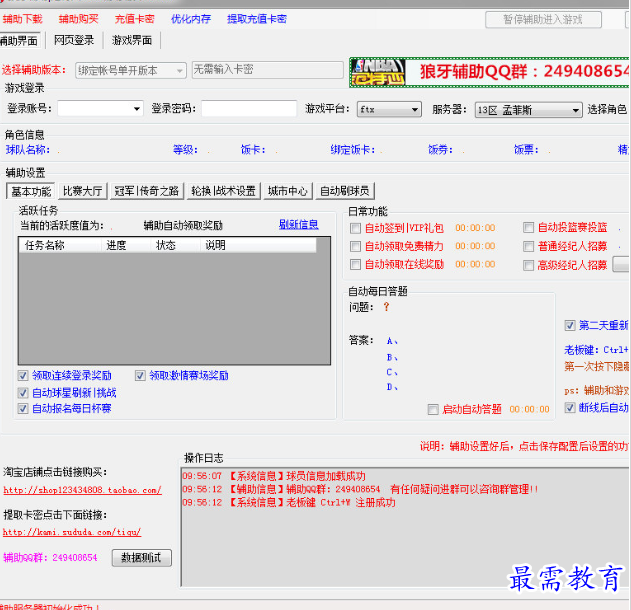Screen dimensions: 631x610
Task: Click the 暂停辅助进入游戏 button
Action: coord(543,19)
